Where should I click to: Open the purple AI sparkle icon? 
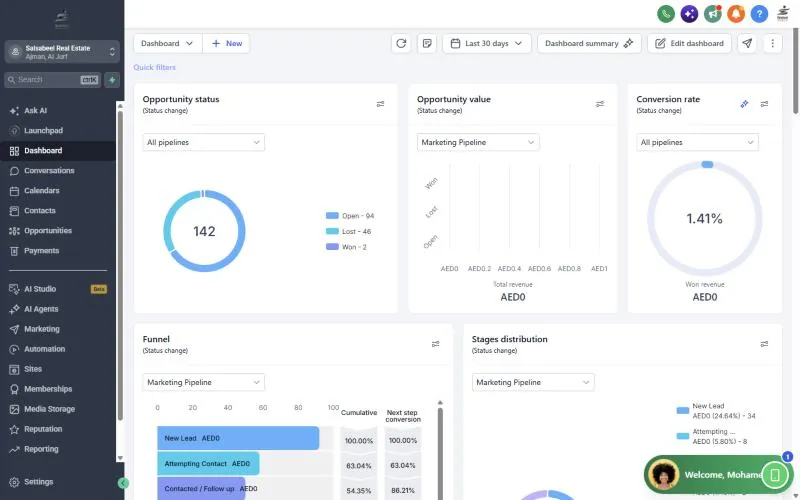(x=689, y=14)
